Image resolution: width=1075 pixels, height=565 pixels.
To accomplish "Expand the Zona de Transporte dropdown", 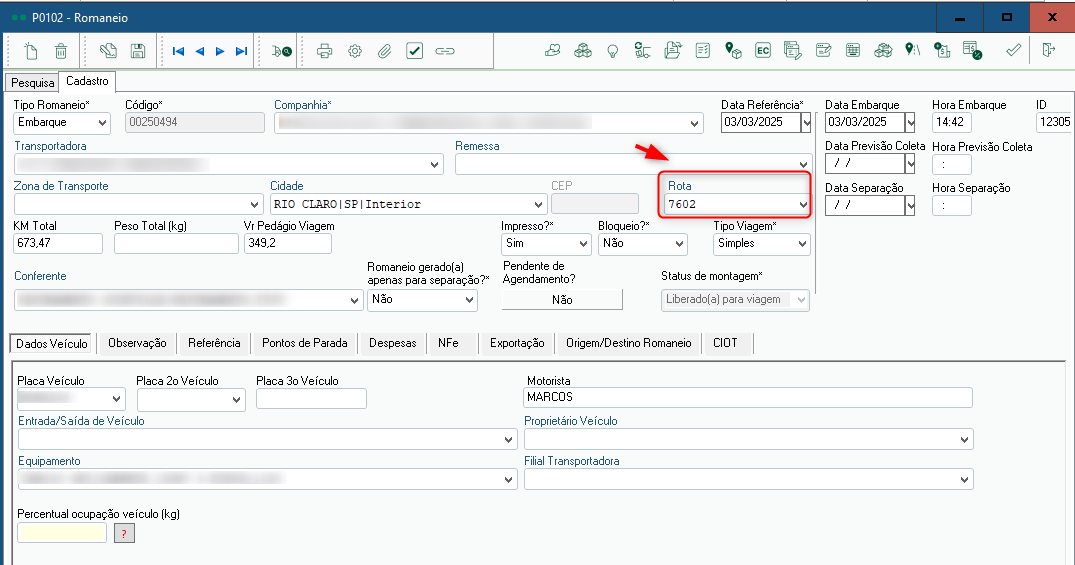I will (x=255, y=204).
